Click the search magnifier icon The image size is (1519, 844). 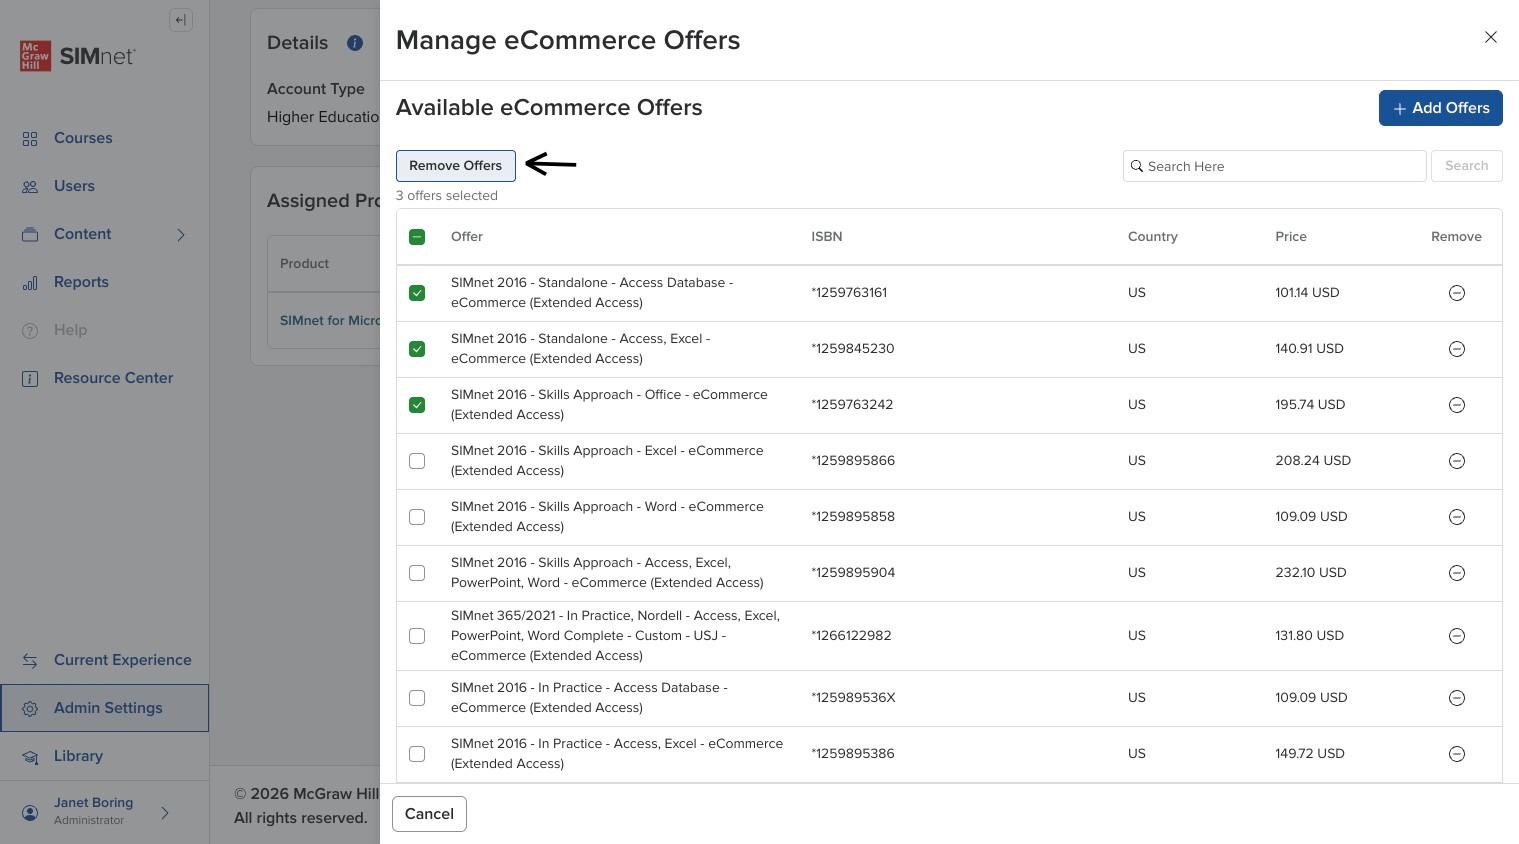coord(1137,166)
